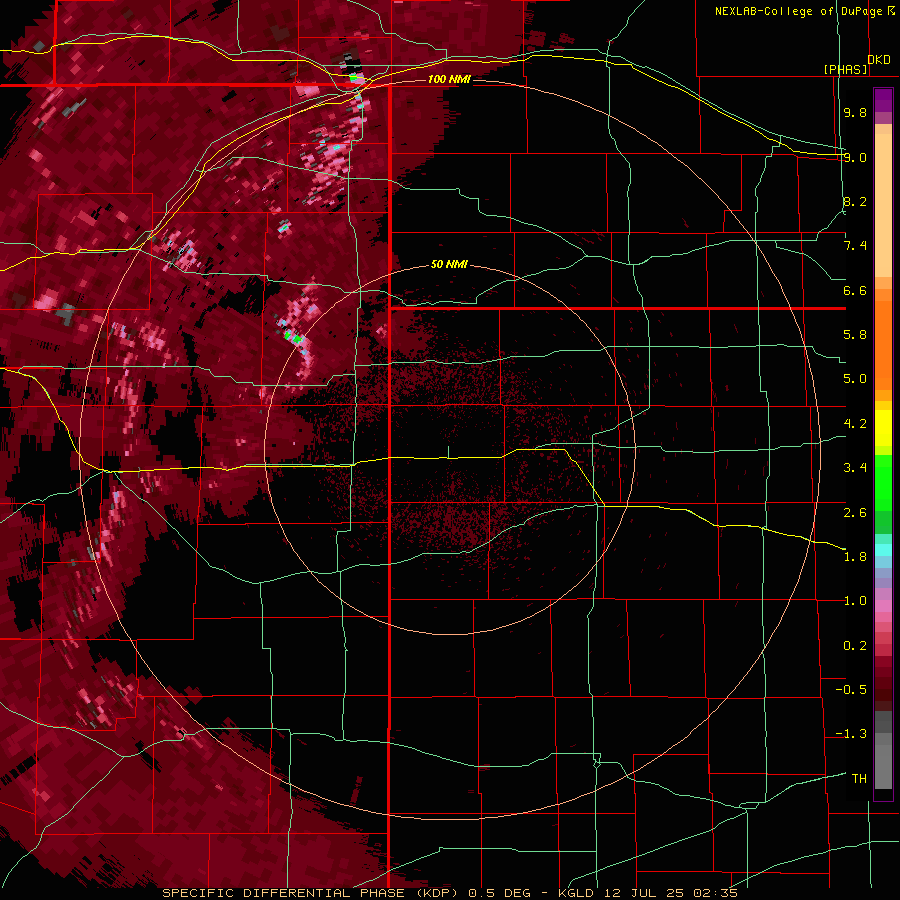Select the 7.4 scale value
The image size is (900, 900).
(x=855, y=246)
